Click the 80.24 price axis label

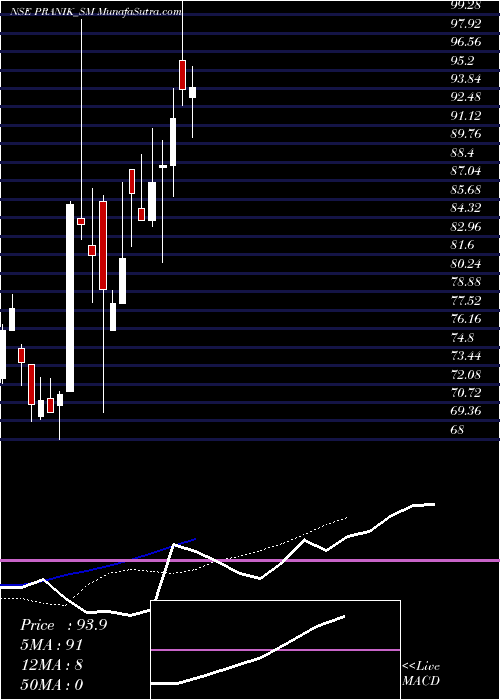pos(466,264)
